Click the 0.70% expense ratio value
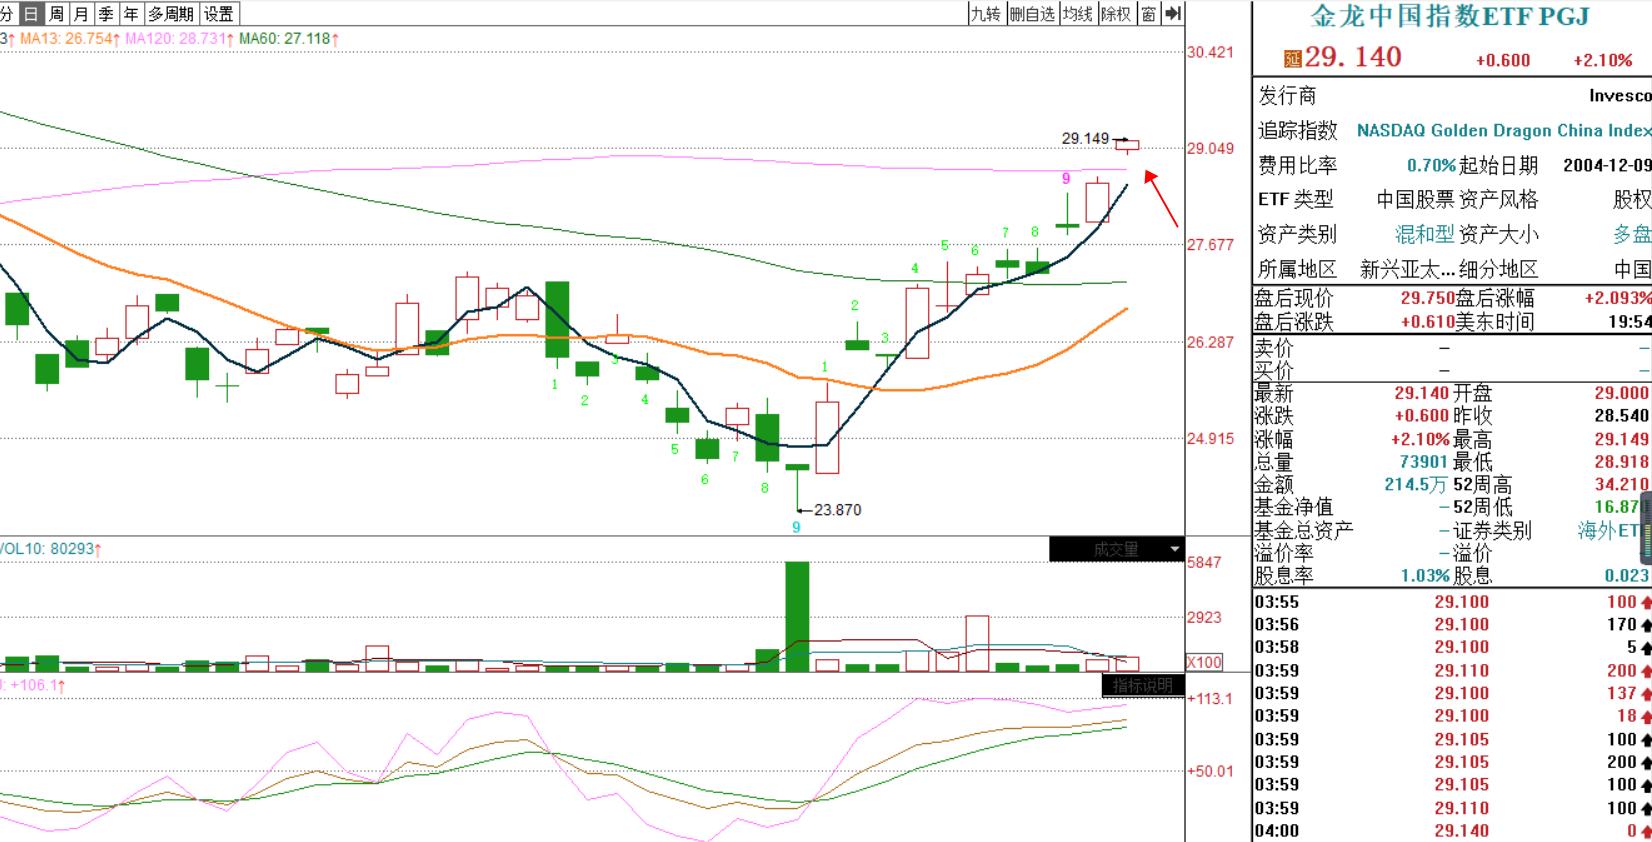This screenshot has width=1652, height=842. coord(1431,165)
